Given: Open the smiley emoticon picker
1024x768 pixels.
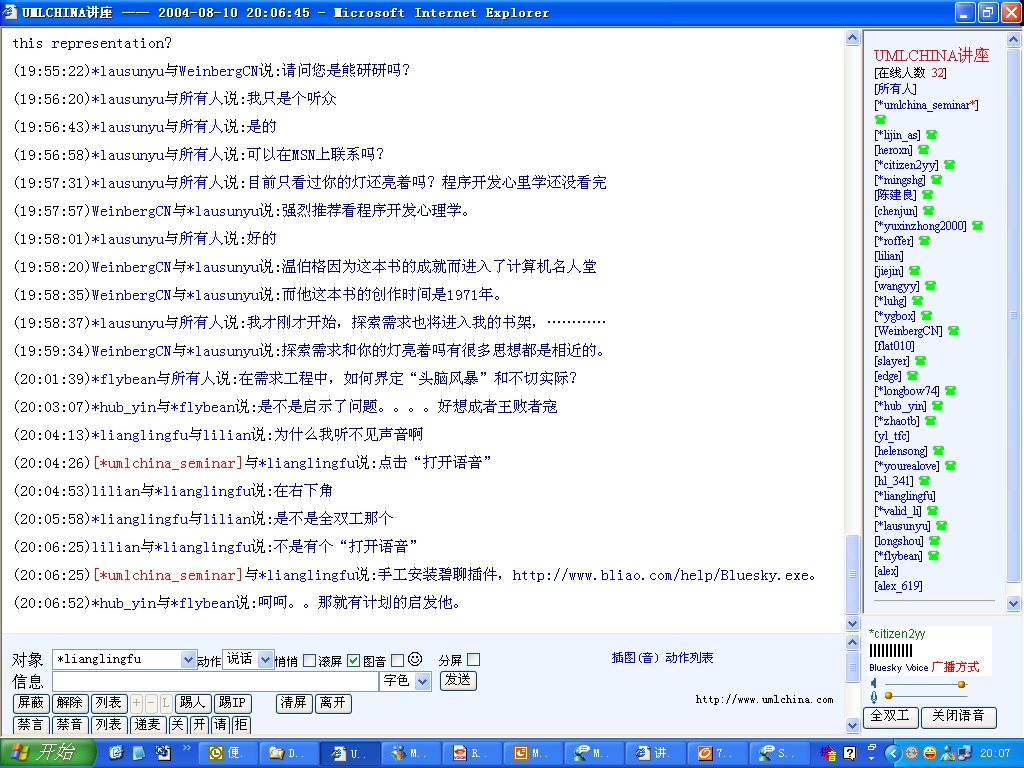Looking at the screenshot, I should click(x=415, y=660).
